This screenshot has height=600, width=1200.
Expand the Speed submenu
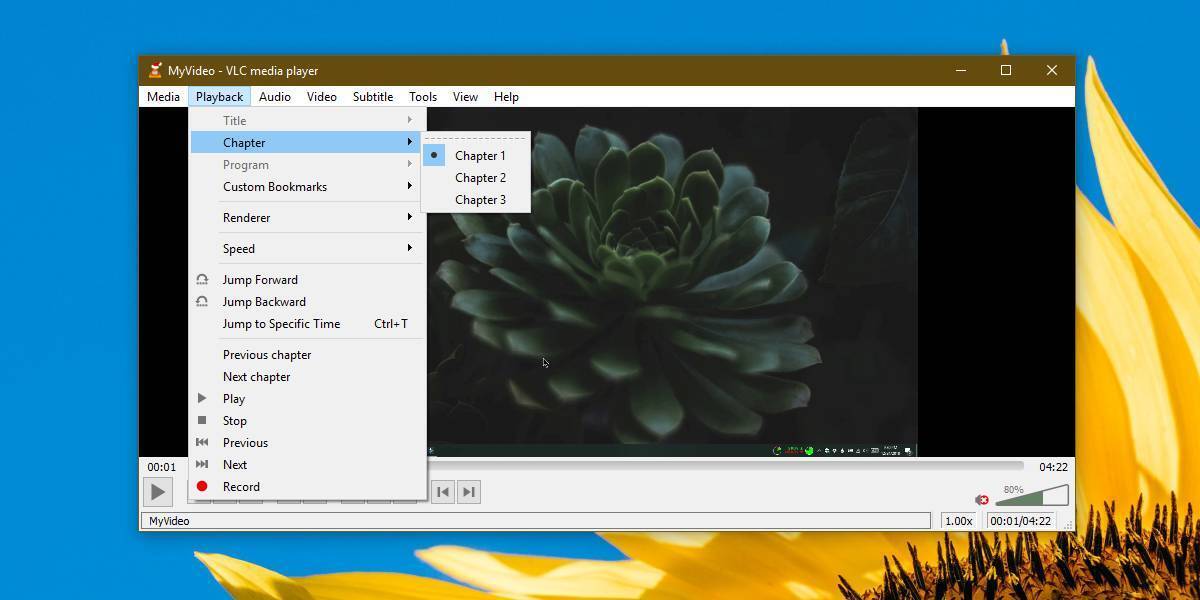pyautogui.click(x=239, y=248)
